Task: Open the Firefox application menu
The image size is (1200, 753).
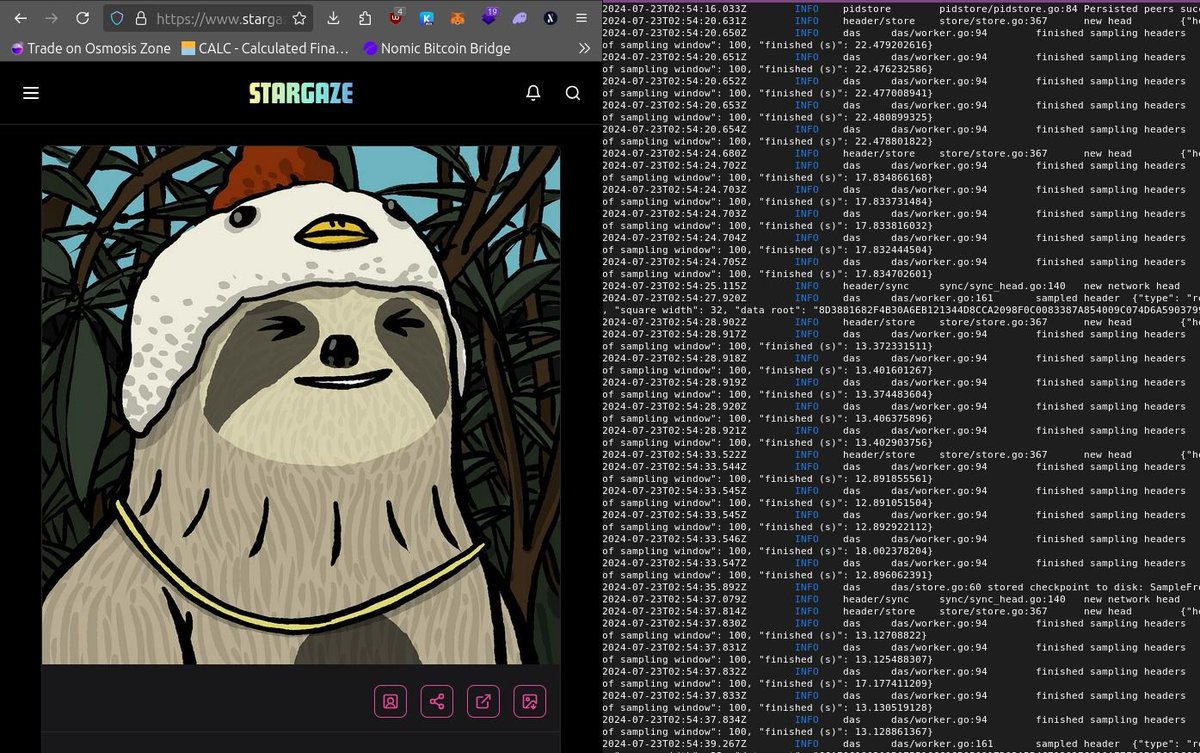Action: pos(581,18)
